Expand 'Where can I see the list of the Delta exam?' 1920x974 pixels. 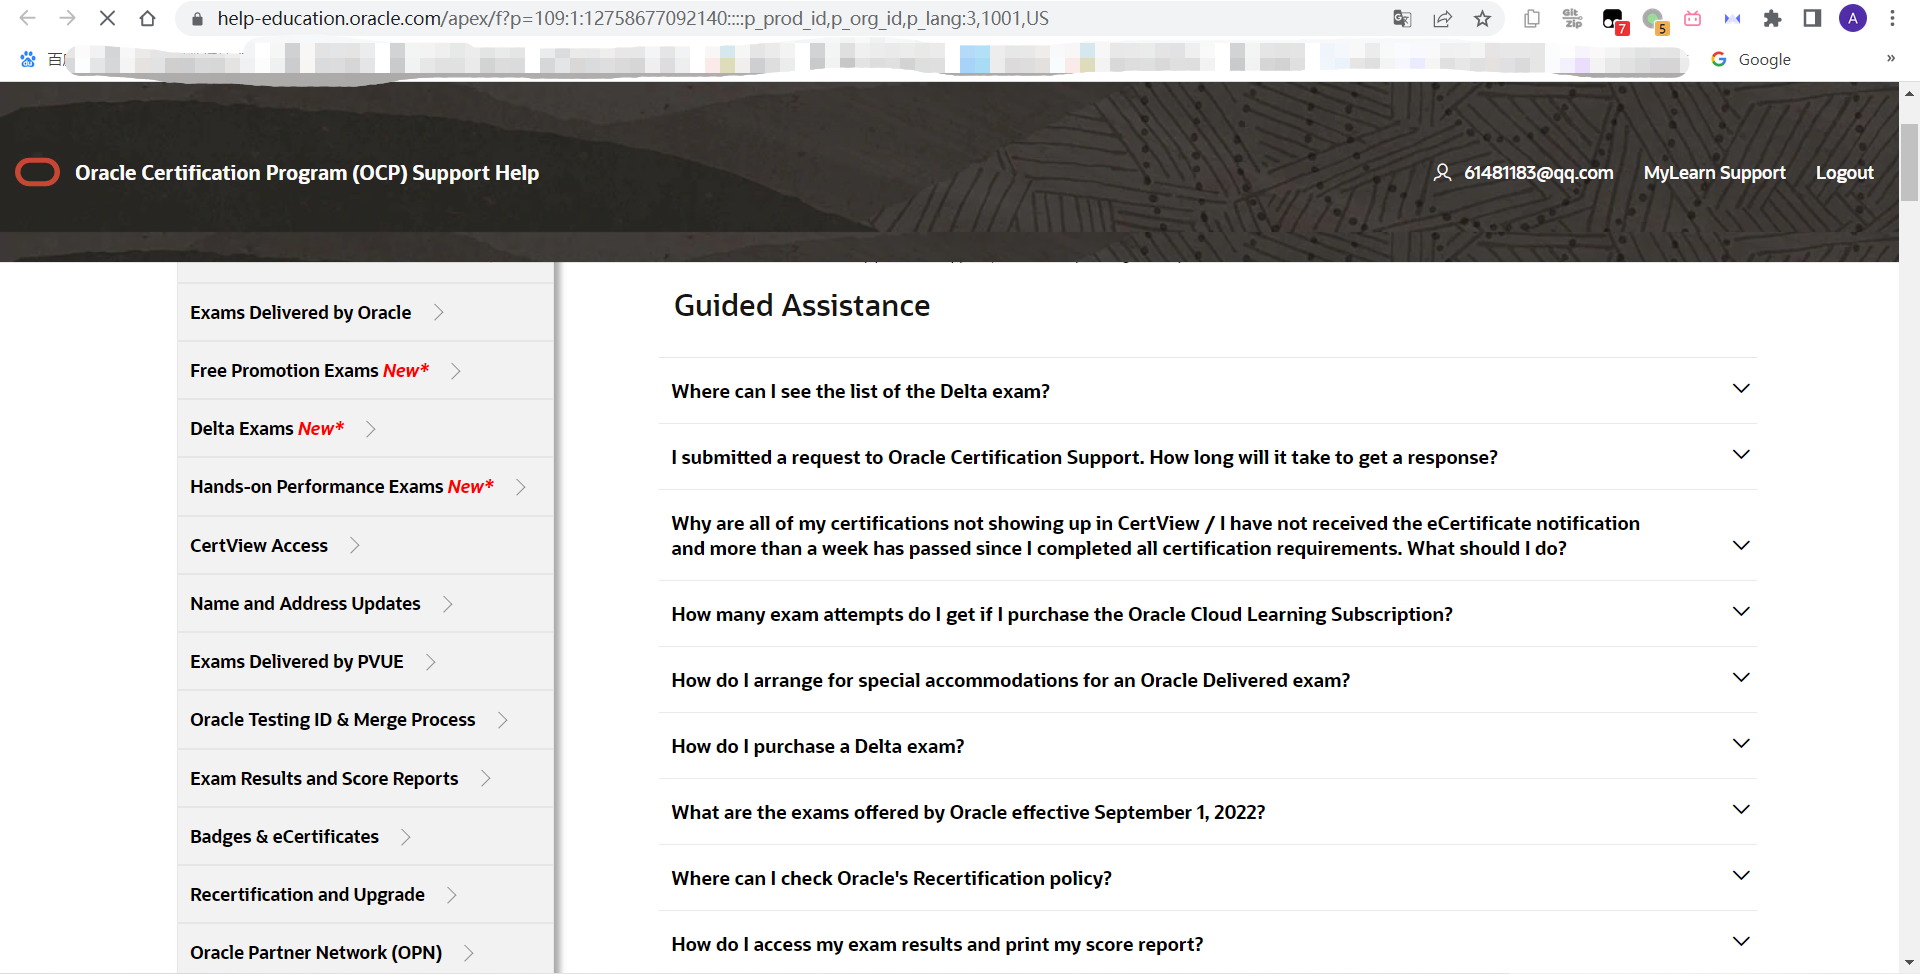(x=1208, y=391)
